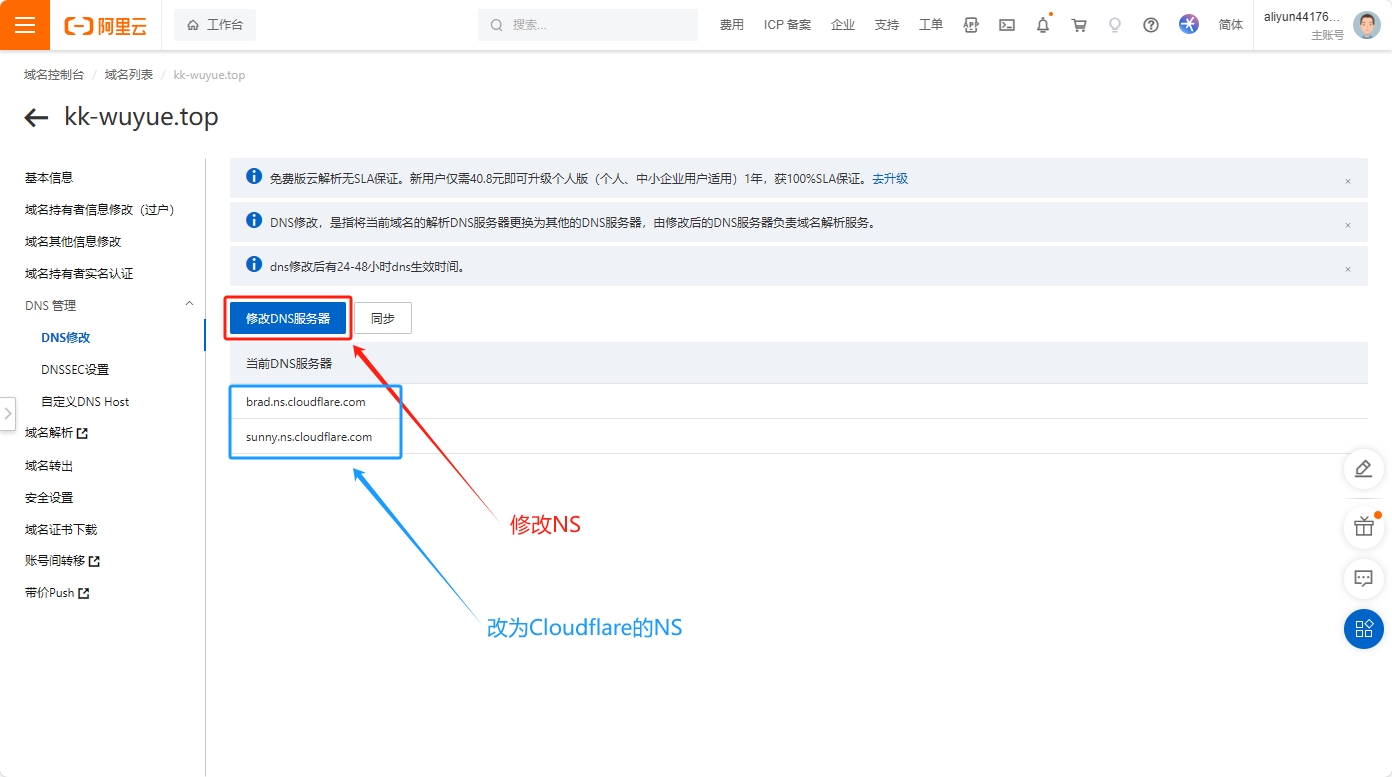1392x777 pixels.
Task: Open the chat feedback floating icon
Action: coord(1363,578)
